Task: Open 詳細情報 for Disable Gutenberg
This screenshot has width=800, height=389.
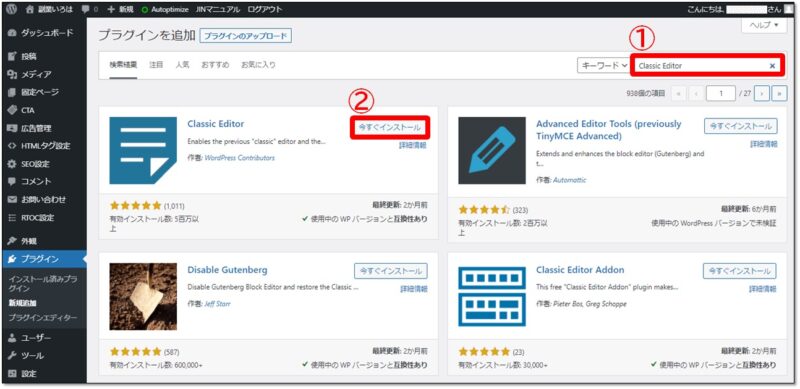Action: (413, 289)
